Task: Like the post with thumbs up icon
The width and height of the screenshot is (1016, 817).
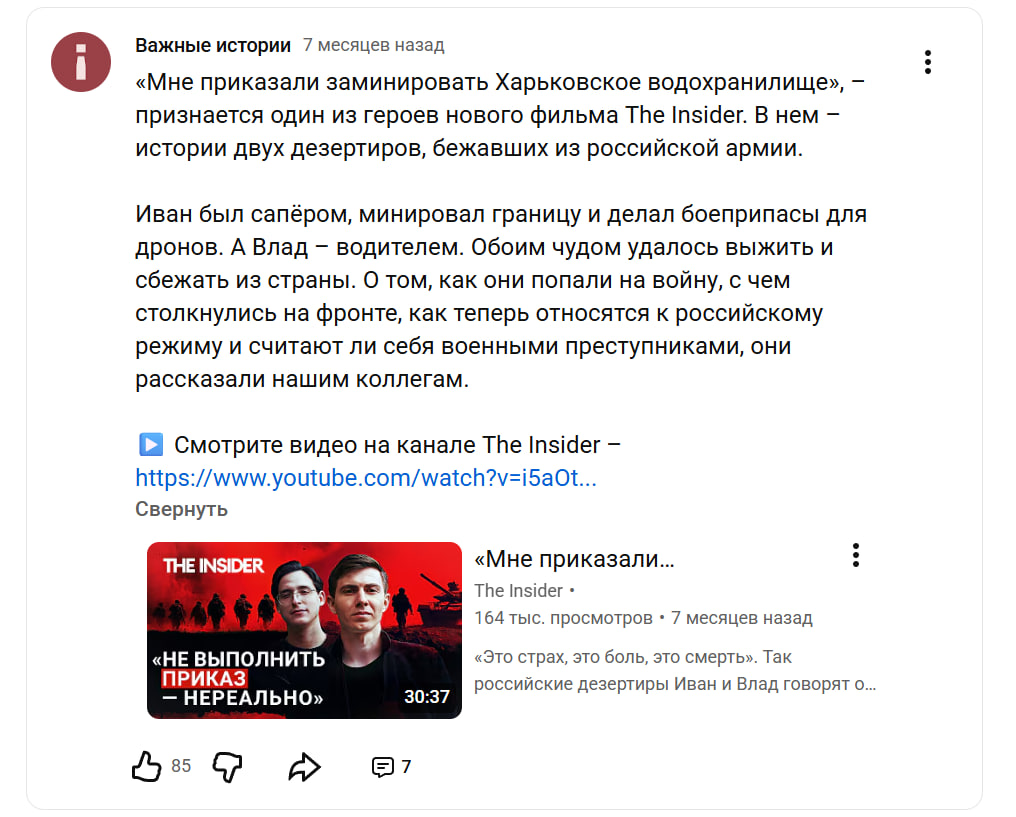Action: click(146, 766)
